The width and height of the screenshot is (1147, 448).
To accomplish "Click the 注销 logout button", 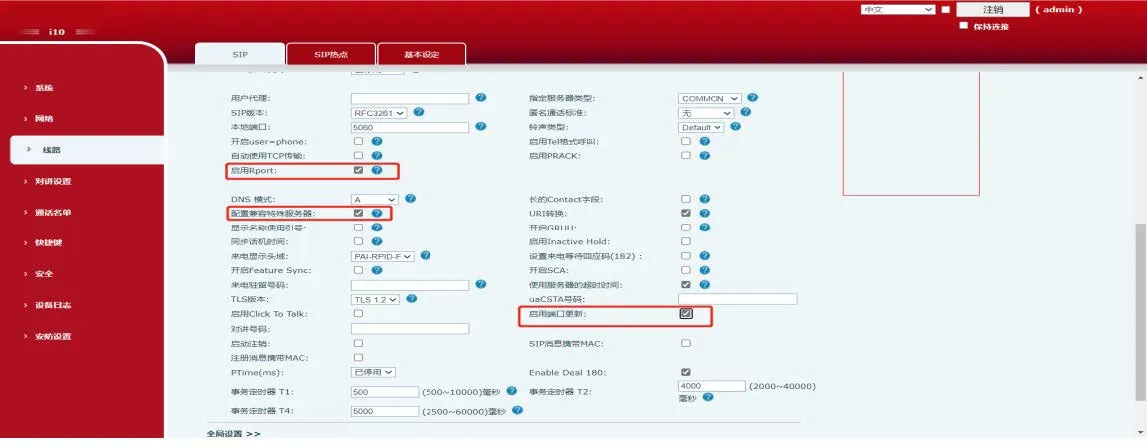I will [x=992, y=9].
